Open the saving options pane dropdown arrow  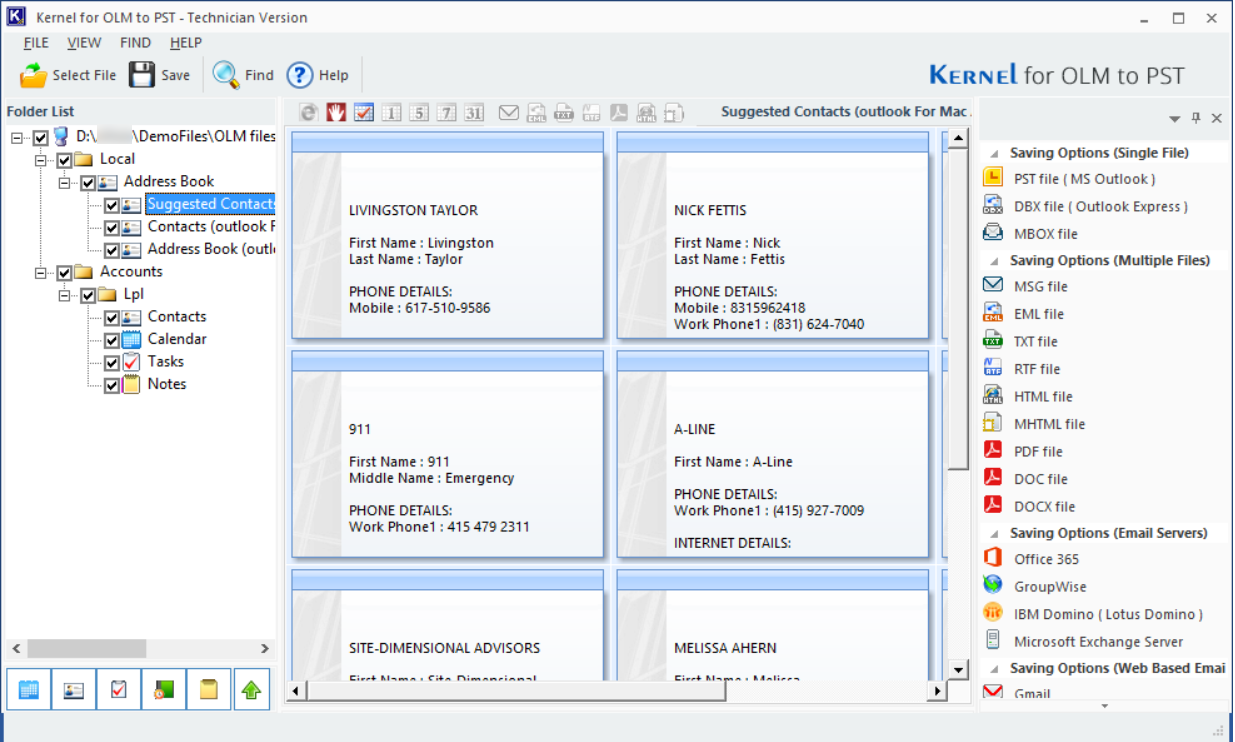pyautogui.click(x=1176, y=119)
